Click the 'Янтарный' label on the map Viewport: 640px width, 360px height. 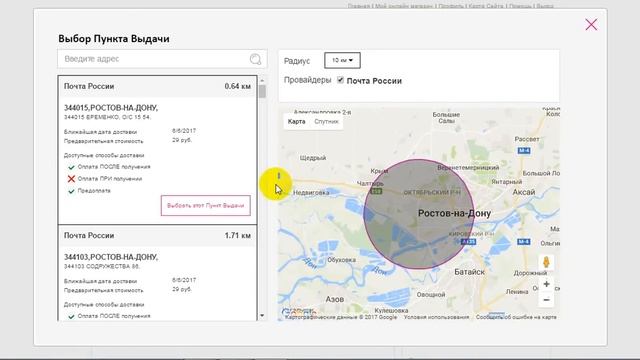(507, 182)
